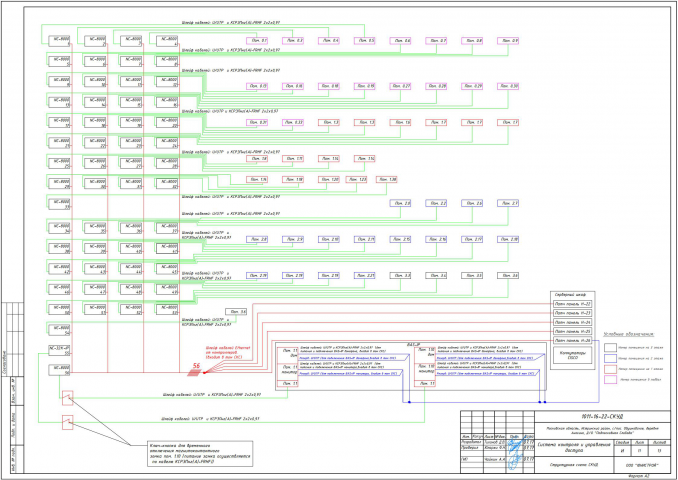Image resolution: width=678 pixels, height=480 pixels.
Task: Click controller NC-8000 number 56
Action: pos(59,370)
